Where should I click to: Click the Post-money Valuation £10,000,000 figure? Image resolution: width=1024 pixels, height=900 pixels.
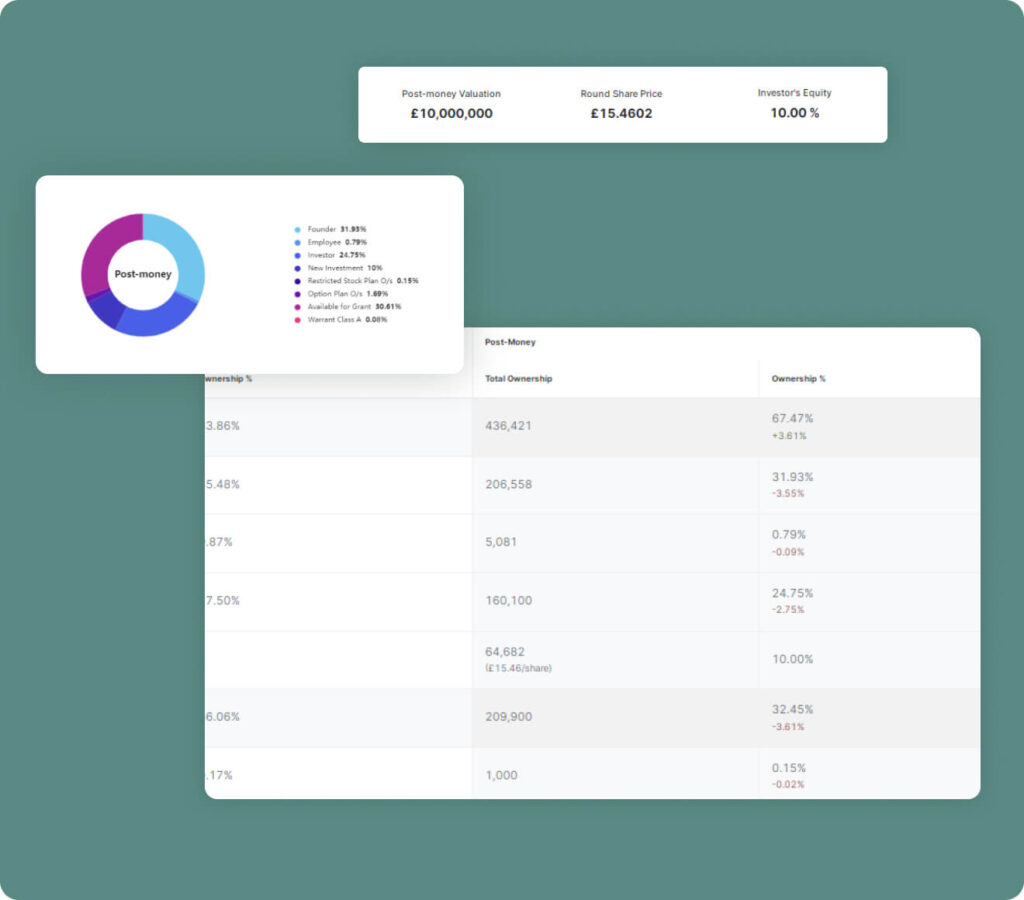click(x=451, y=113)
